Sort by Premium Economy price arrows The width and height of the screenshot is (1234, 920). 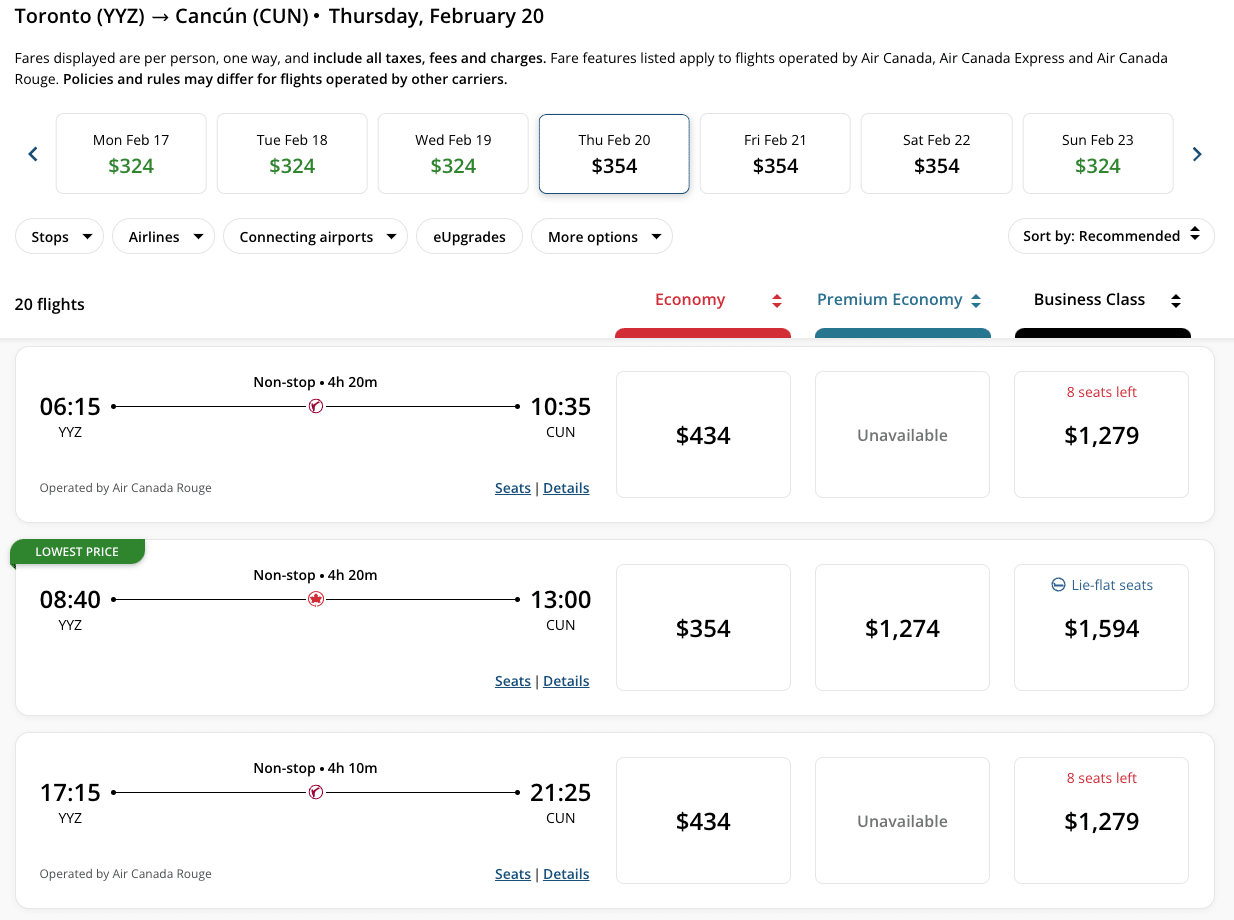[x=976, y=300]
